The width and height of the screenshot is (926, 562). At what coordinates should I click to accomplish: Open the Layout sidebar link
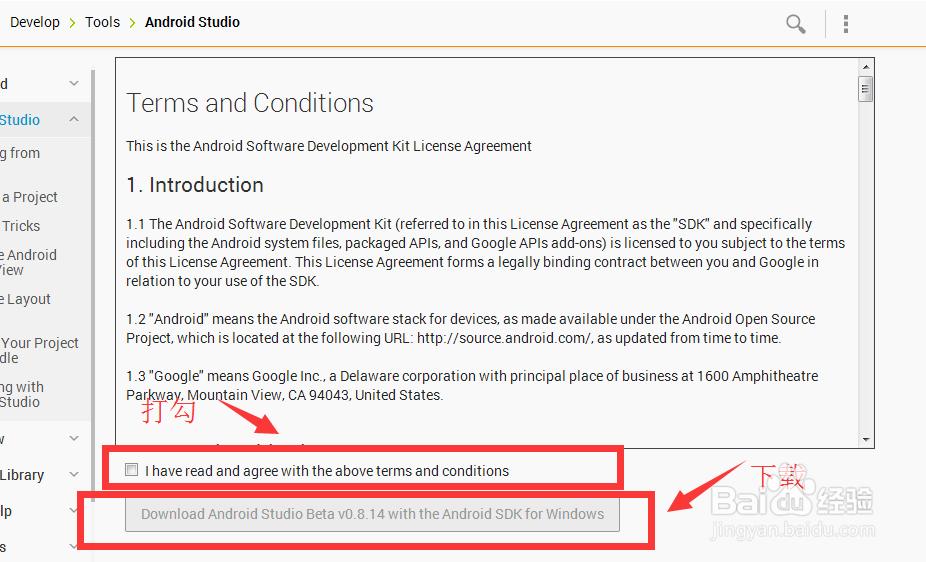pos(25,299)
